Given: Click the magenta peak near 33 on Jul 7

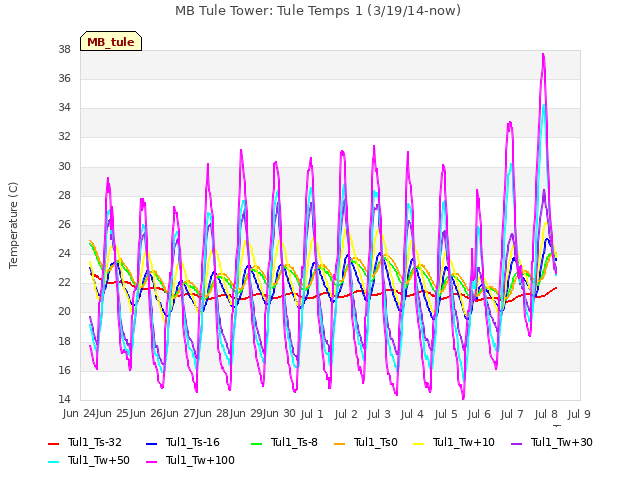Looking at the screenshot, I should [510, 122].
